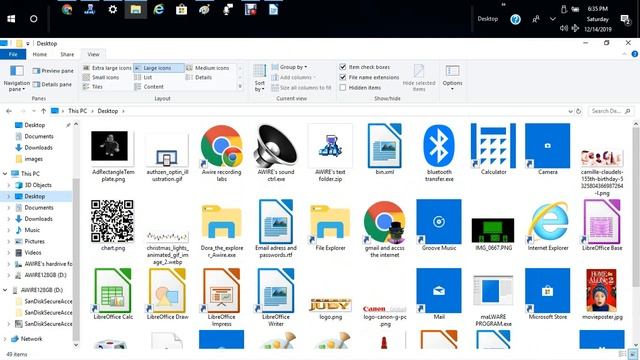Refresh the Desktop folder view
The image size is (640, 360).
(x=578, y=111)
